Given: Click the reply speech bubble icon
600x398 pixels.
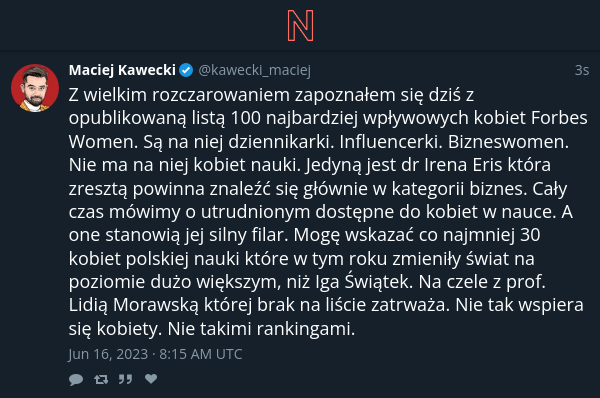Looking at the screenshot, I should 76,379.
